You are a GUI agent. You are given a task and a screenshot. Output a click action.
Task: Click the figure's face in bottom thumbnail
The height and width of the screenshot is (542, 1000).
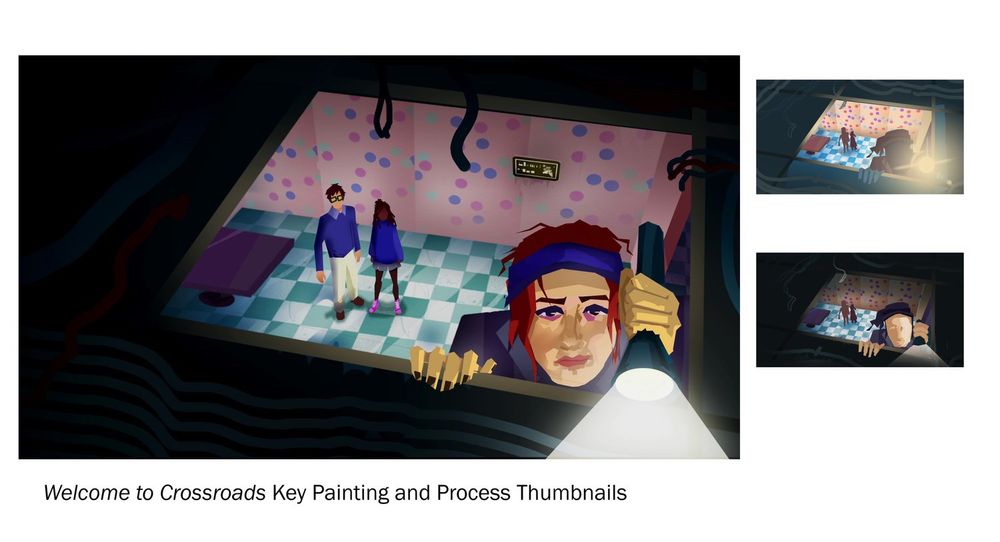[897, 332]
